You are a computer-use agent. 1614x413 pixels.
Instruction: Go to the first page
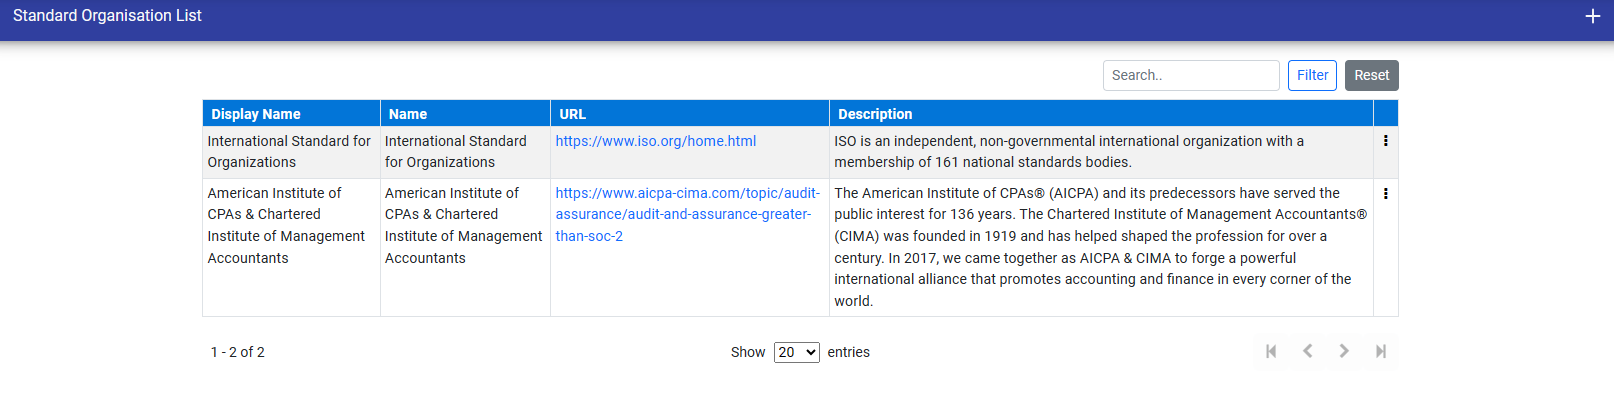1271,351
